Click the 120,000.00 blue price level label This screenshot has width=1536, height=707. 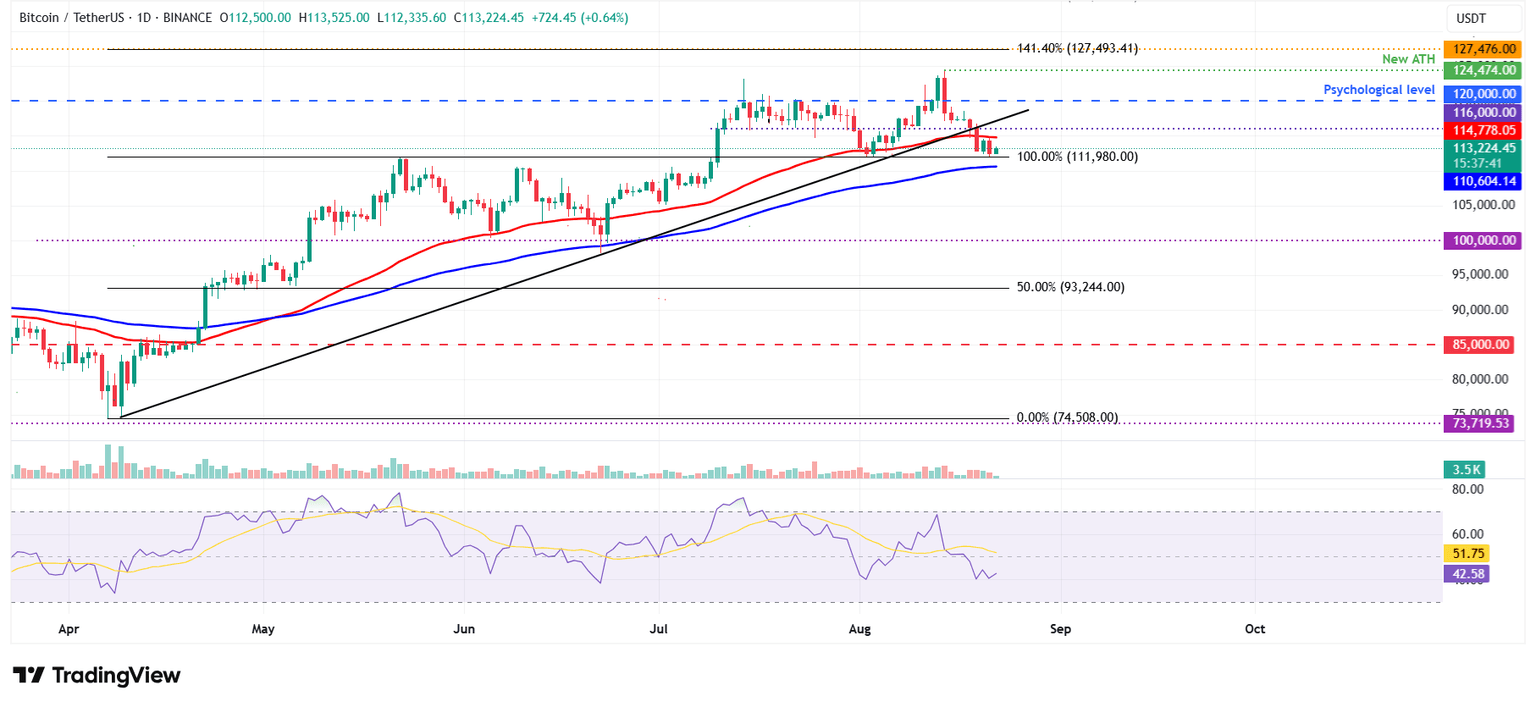pos(1483,93)
